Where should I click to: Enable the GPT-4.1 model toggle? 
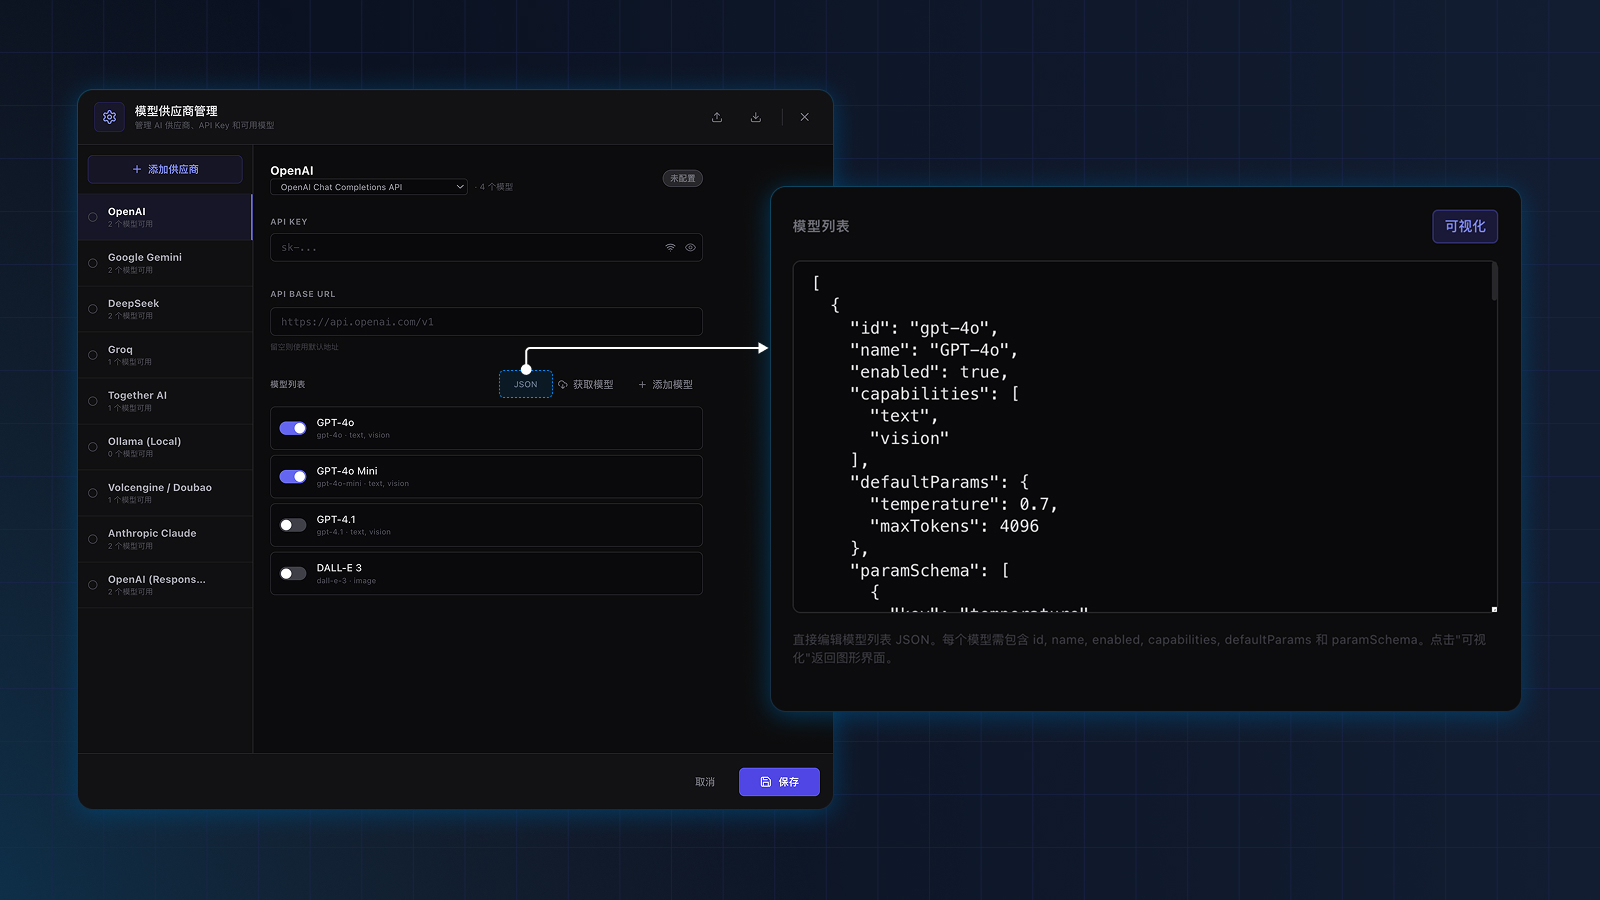tap(293, 525)
